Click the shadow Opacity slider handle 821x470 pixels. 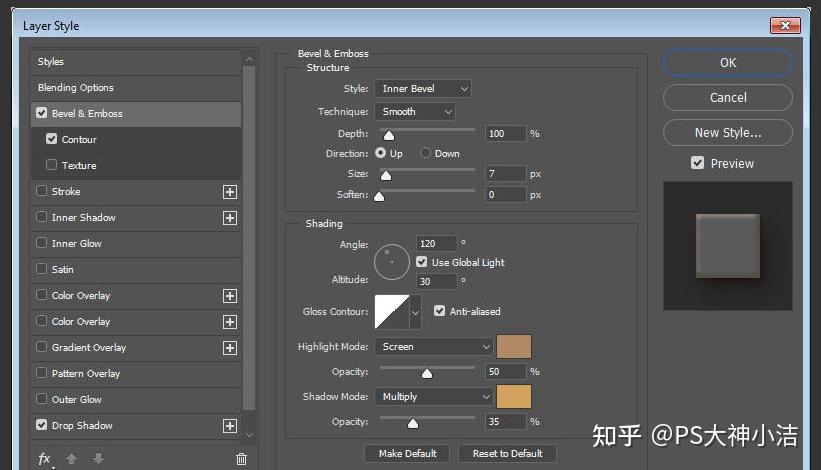click(413, 423)
